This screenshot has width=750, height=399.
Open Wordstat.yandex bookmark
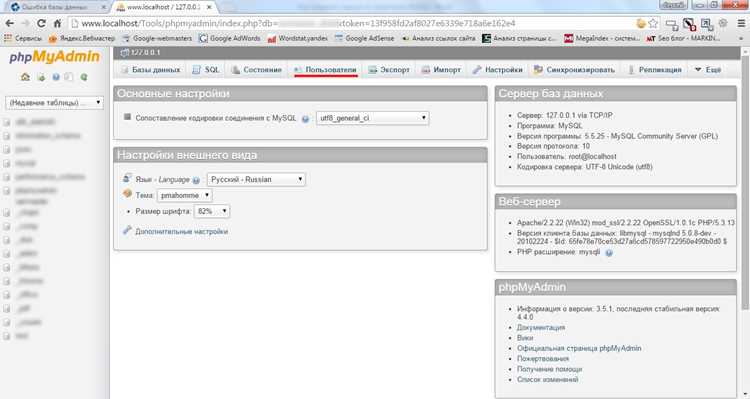298,38
